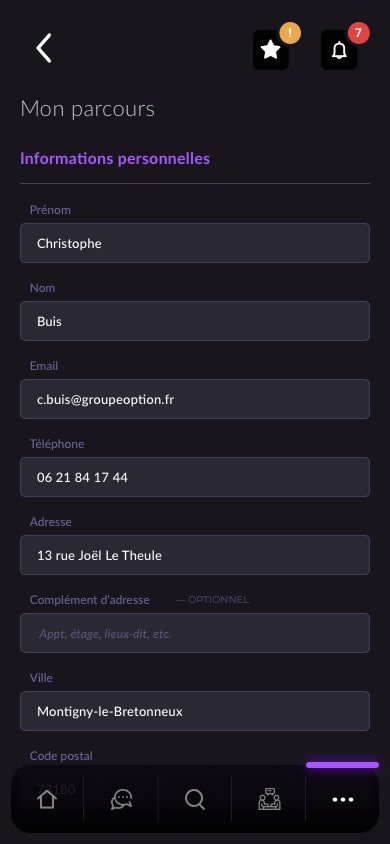This screenshot has height=844, width=390.
Task: Open notifications with the bell icon
Action: [339, 50]
